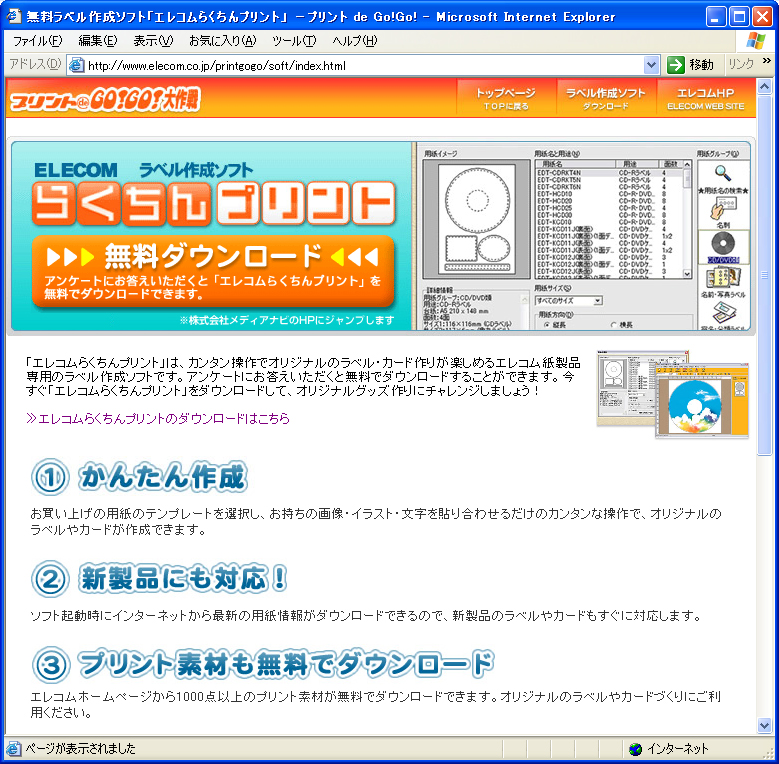Click the 無料ダウンロード orange banner button
The image size is (779, 764).
tap(213, 271)
